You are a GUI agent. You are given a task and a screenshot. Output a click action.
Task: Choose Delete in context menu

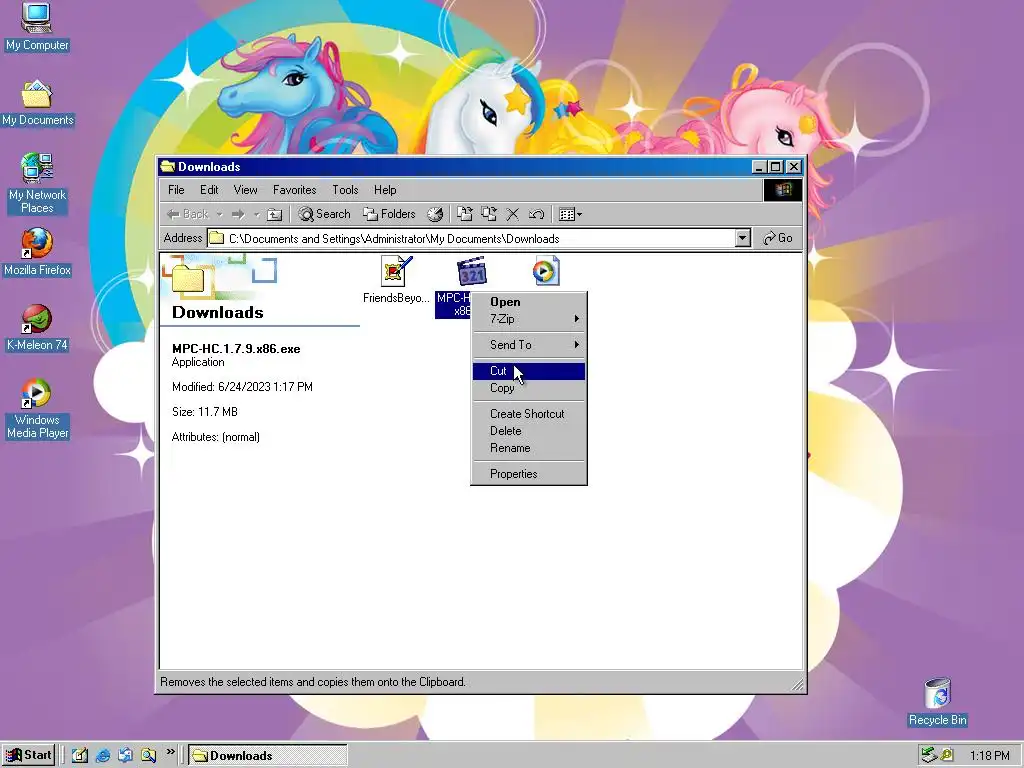528,431
